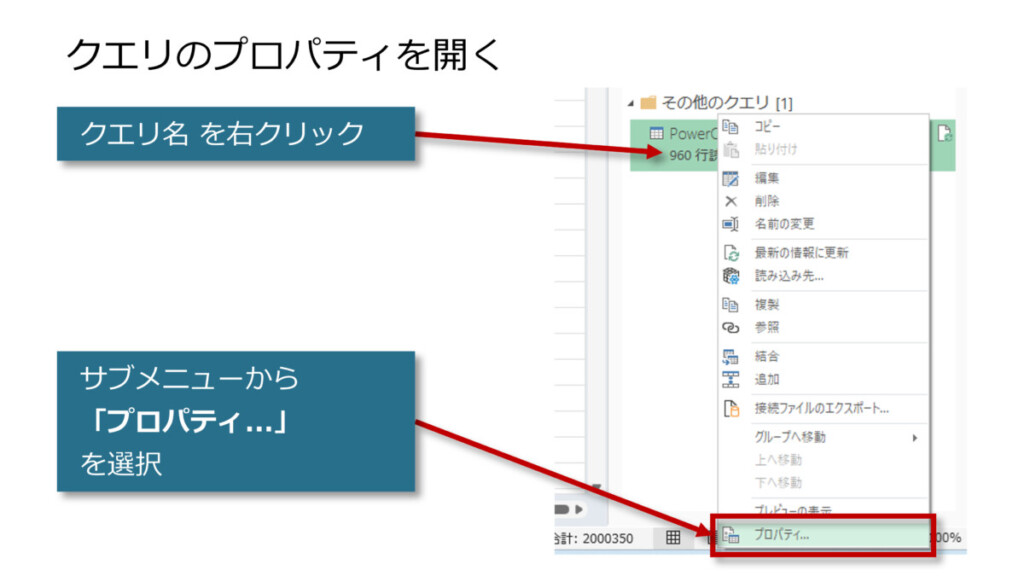Viewport: 1024px width, 576px height.
Task: Click the 結合 merge icon
Action: tap(730, 356)
